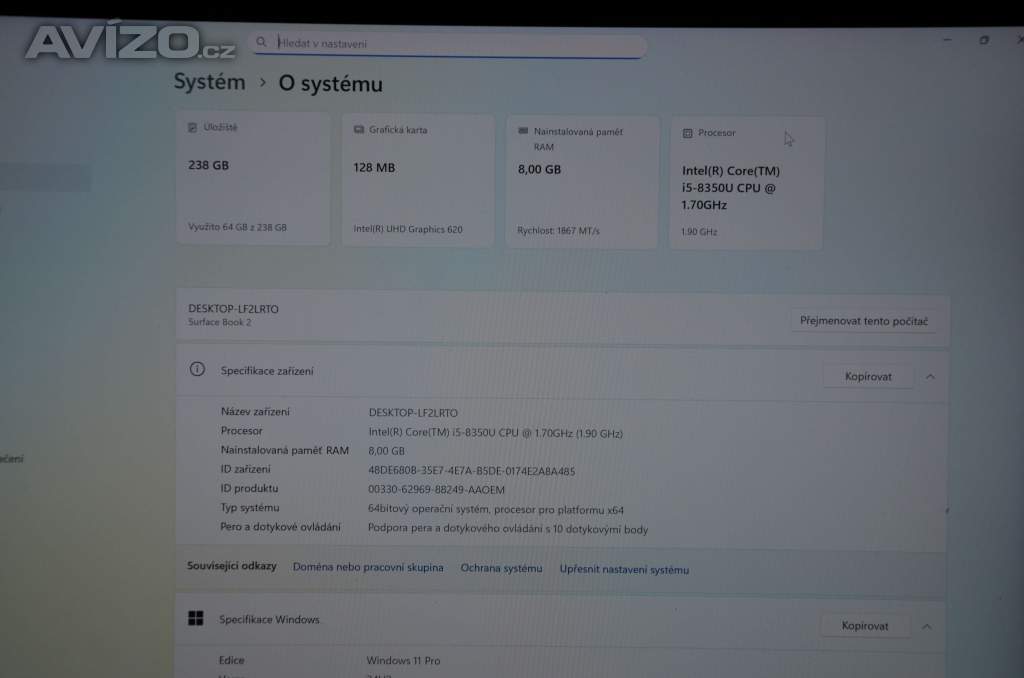Click the Procesor chip icon
Viewport: 1024px width, 678px height.
[687, 133]
